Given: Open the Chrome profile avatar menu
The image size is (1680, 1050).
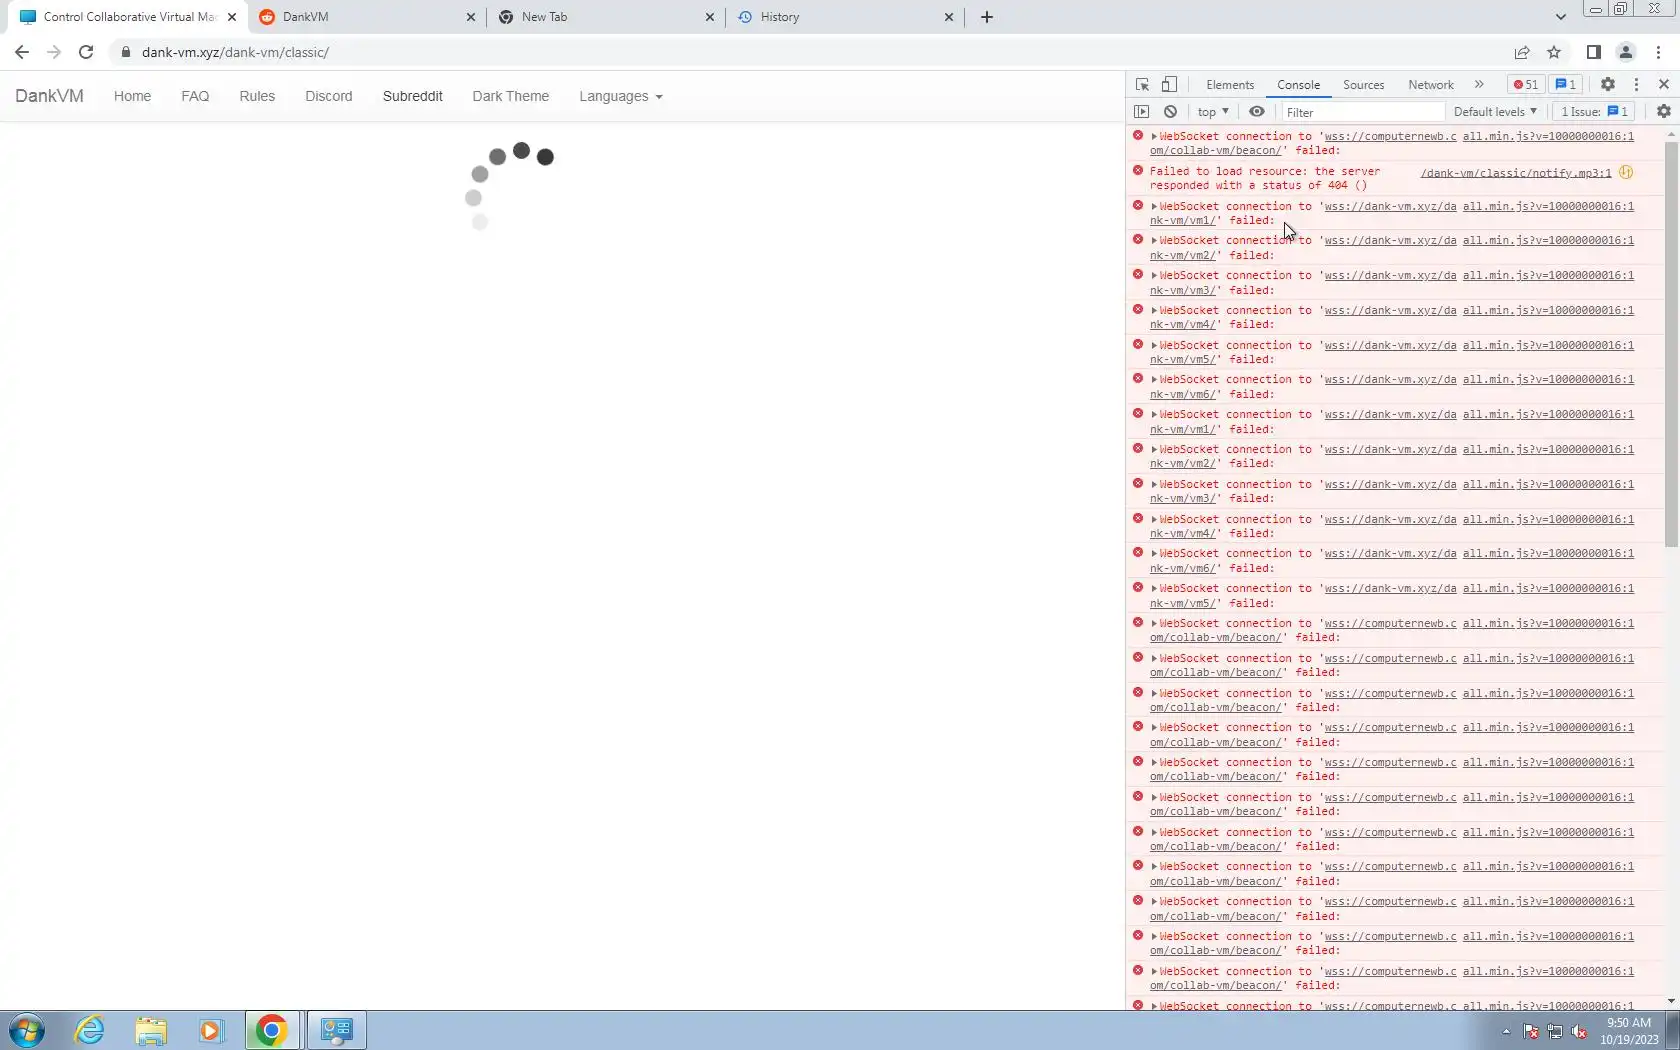Looking at the screenshot, I should (x=1626, y=52).
